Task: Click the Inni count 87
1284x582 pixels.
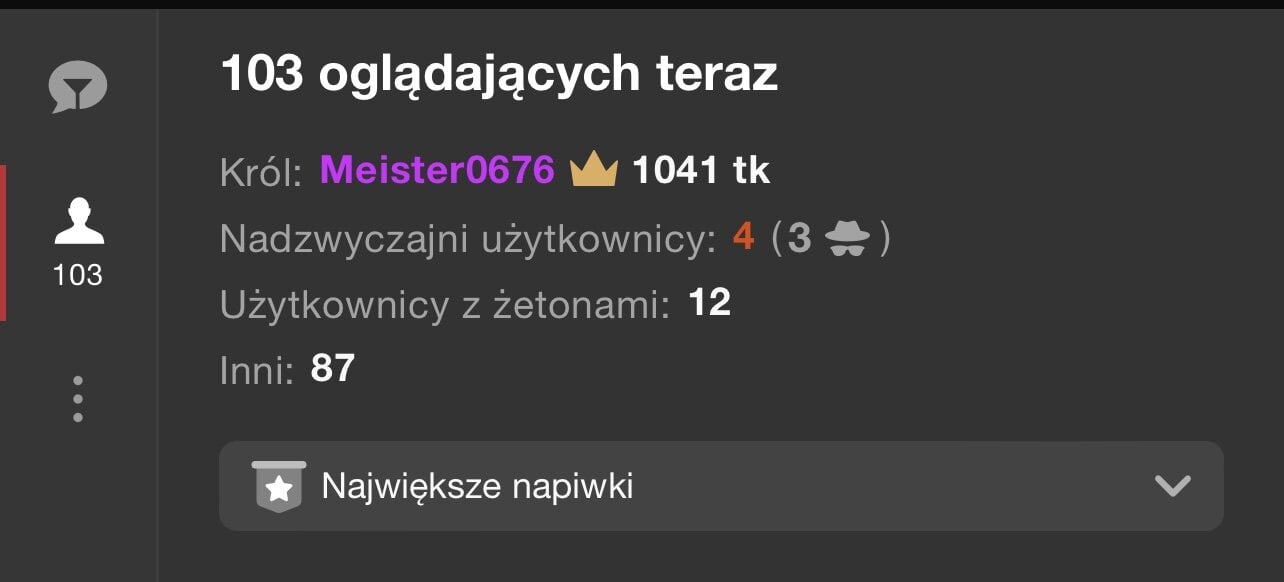Action: tap(333, 368)
